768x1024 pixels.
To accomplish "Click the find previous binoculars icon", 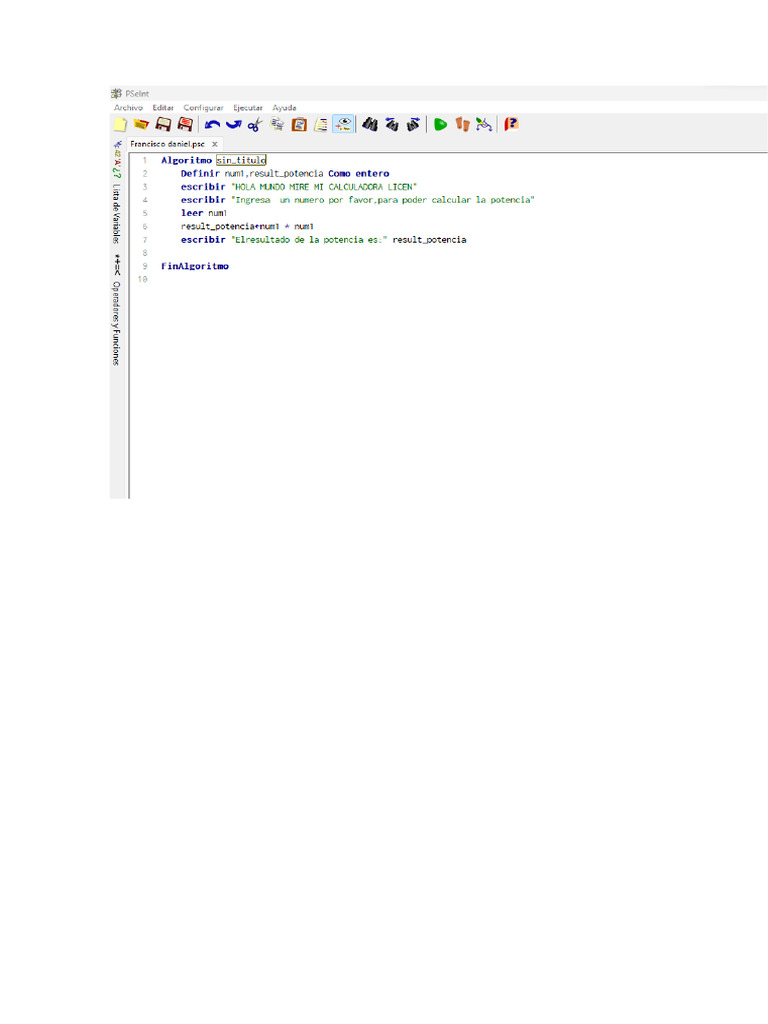I will pyautogui.click(x=392, y=124).
